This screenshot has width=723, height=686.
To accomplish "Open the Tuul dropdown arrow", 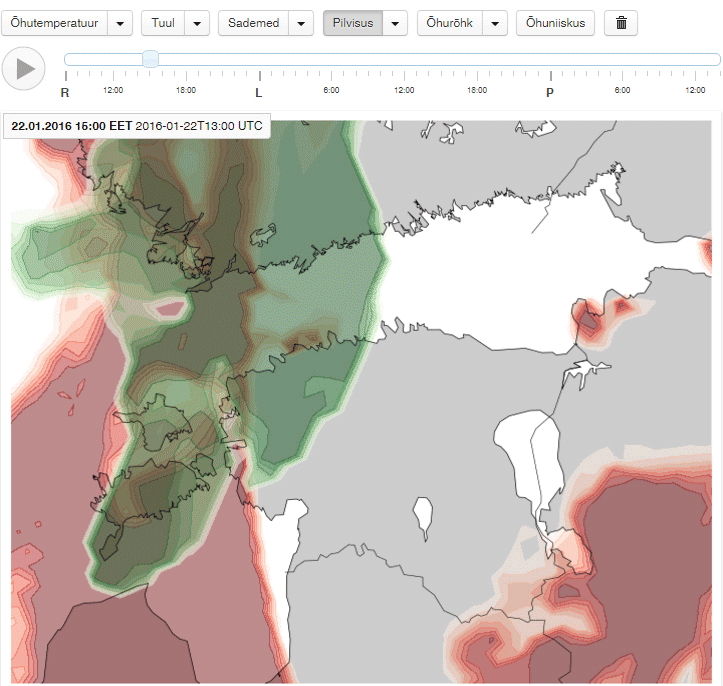I will point(197,23).
